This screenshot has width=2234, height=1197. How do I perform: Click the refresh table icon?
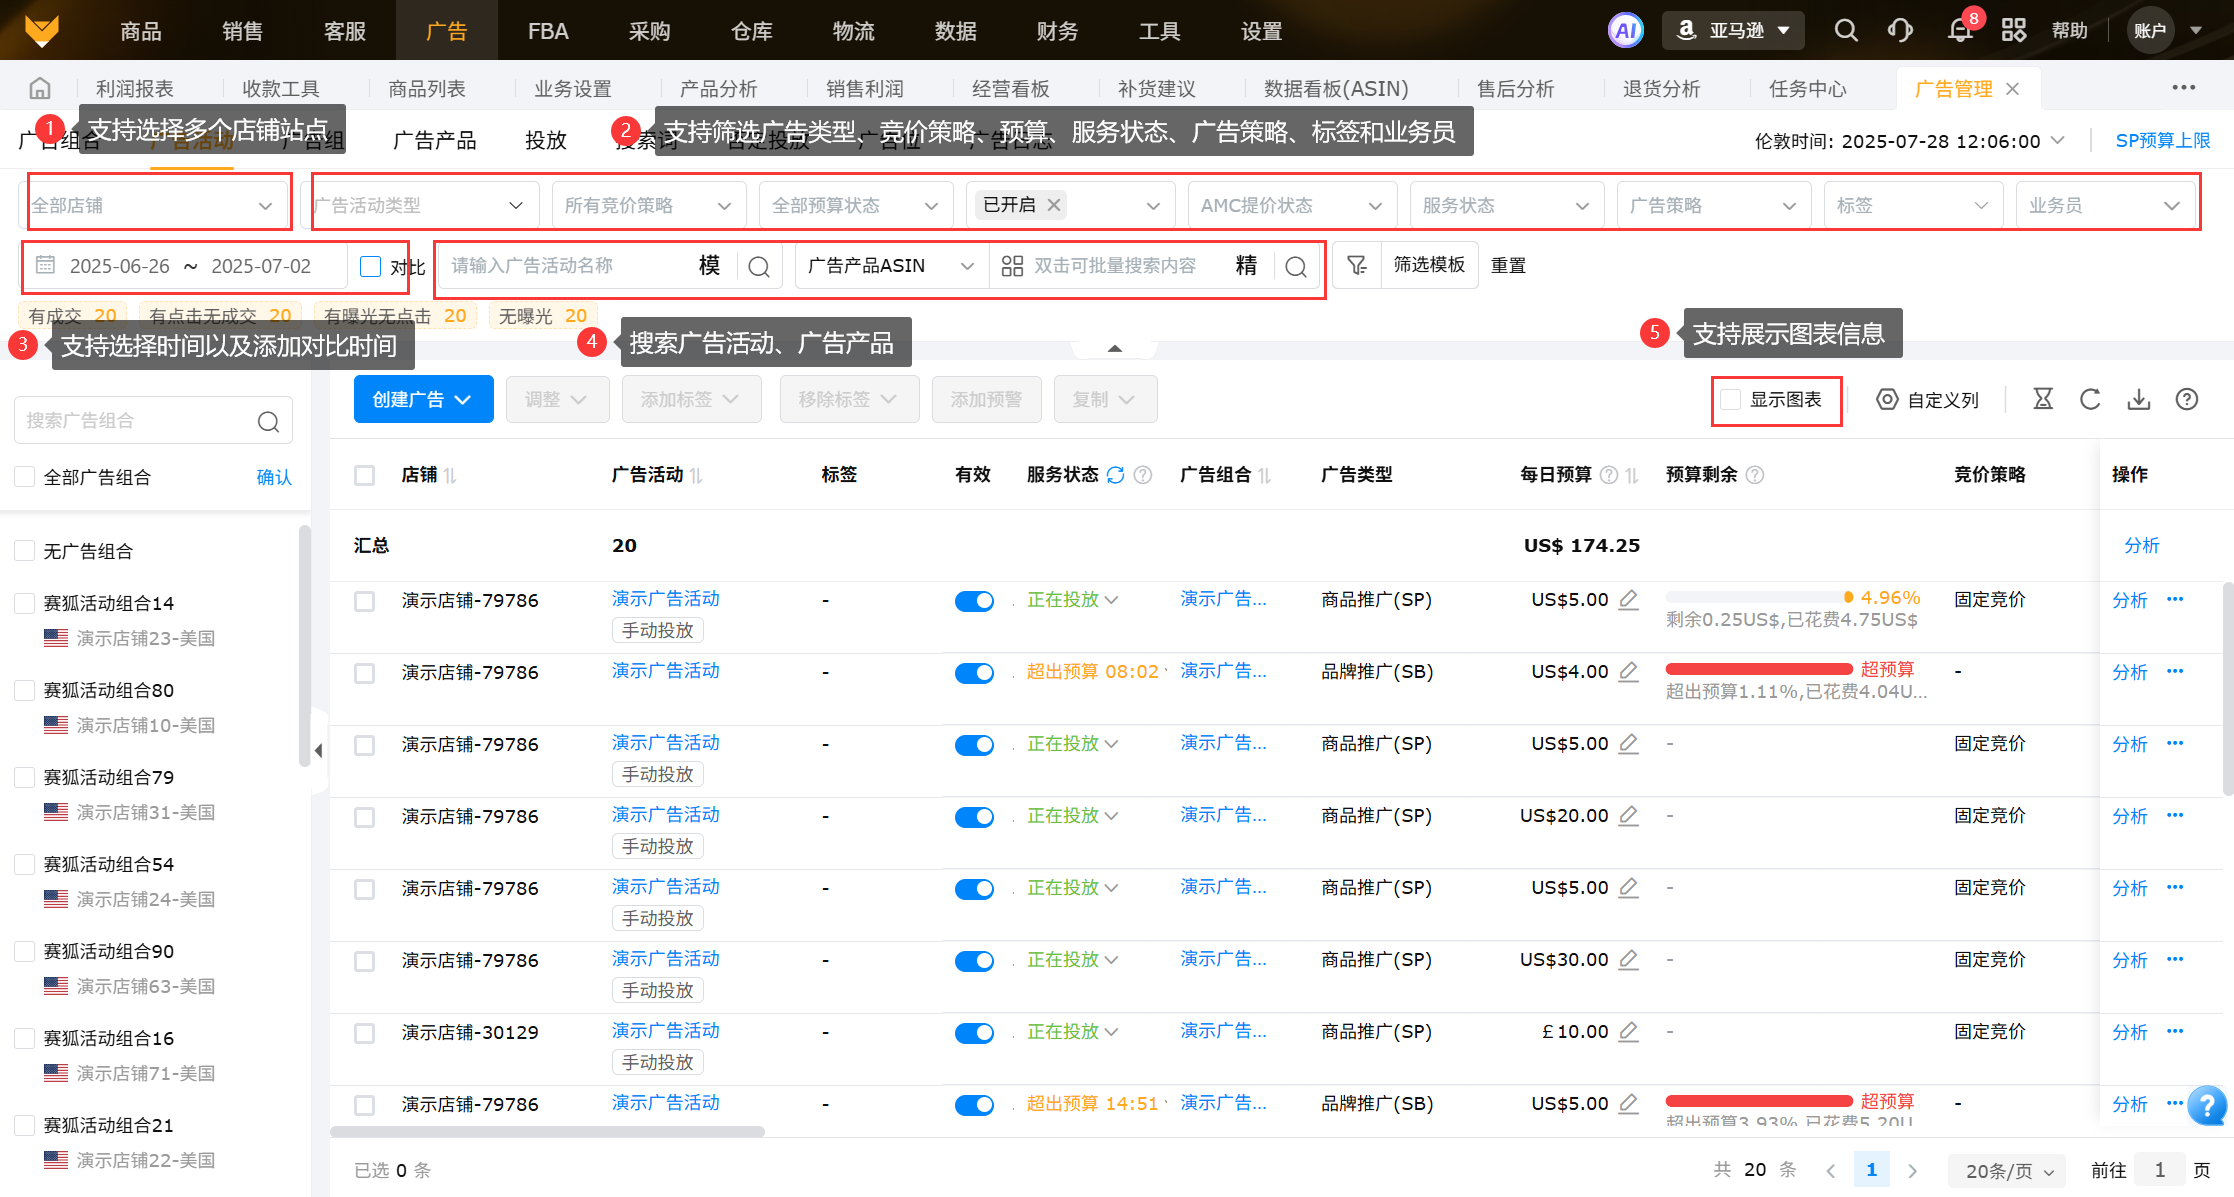[x=2090, y=400]
